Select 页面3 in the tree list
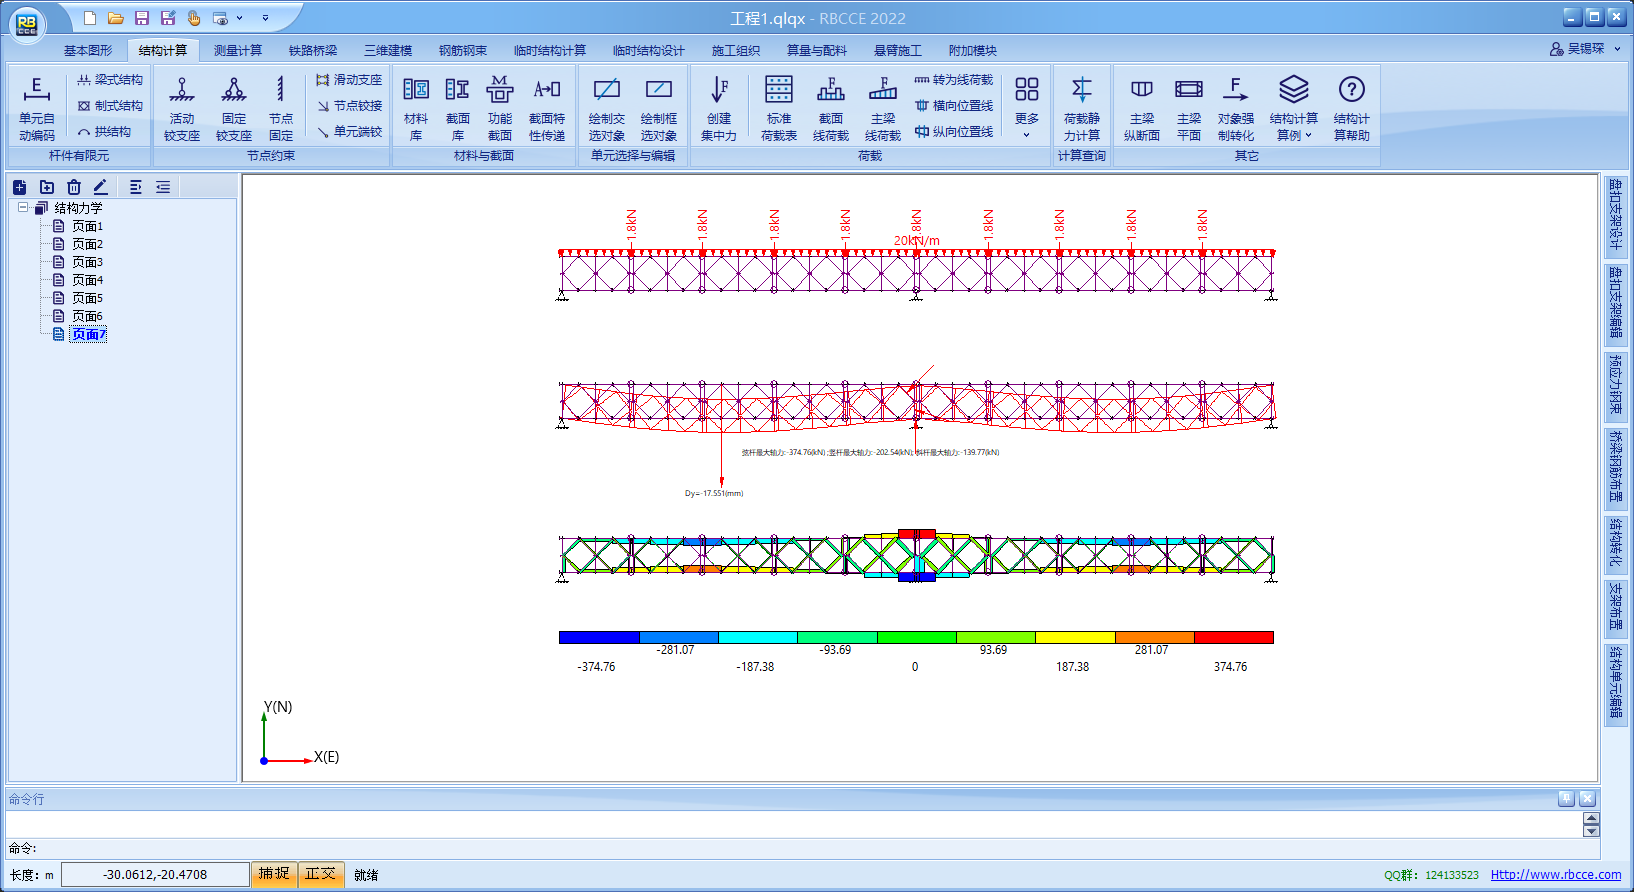 [x=87, y=262]
